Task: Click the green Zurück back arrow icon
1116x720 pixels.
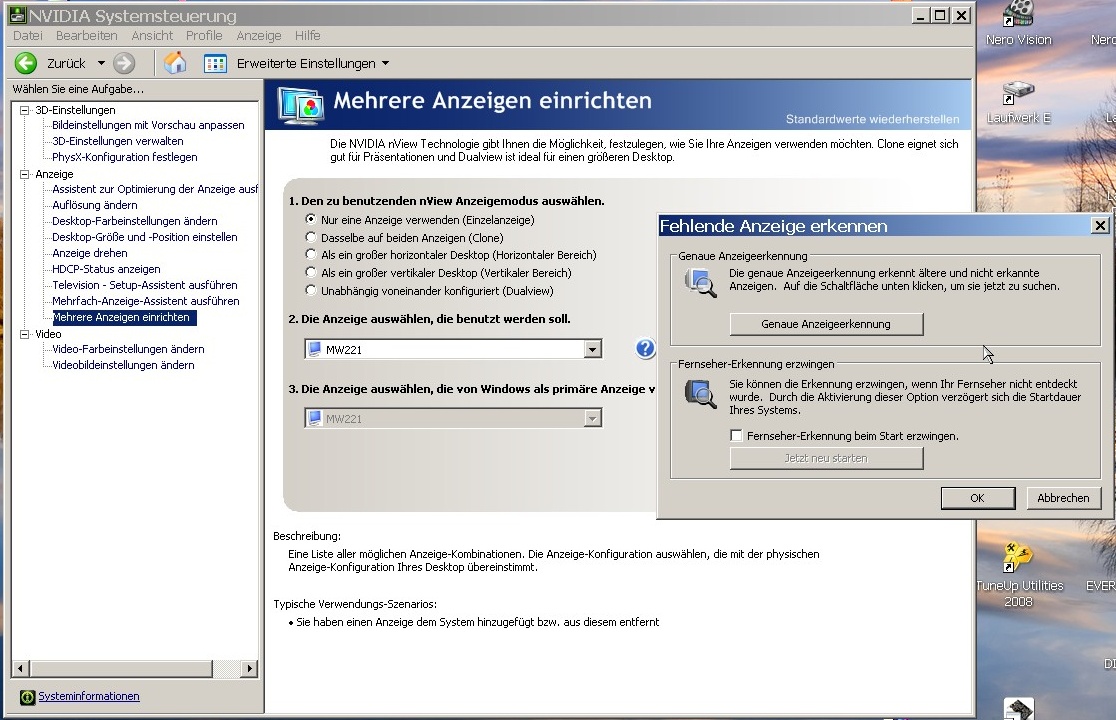Action: pyautogui.click(x=26, y=63)
